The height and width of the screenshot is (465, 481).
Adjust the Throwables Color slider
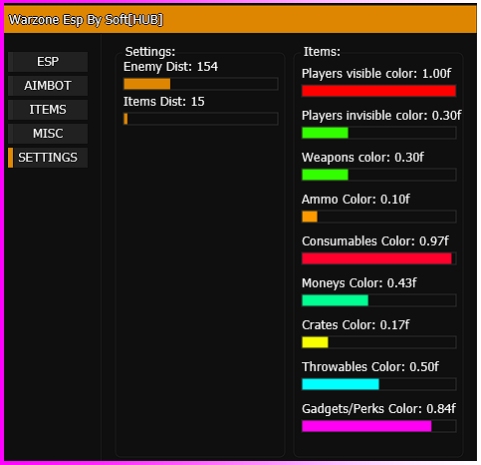click(x=379, y=384)
